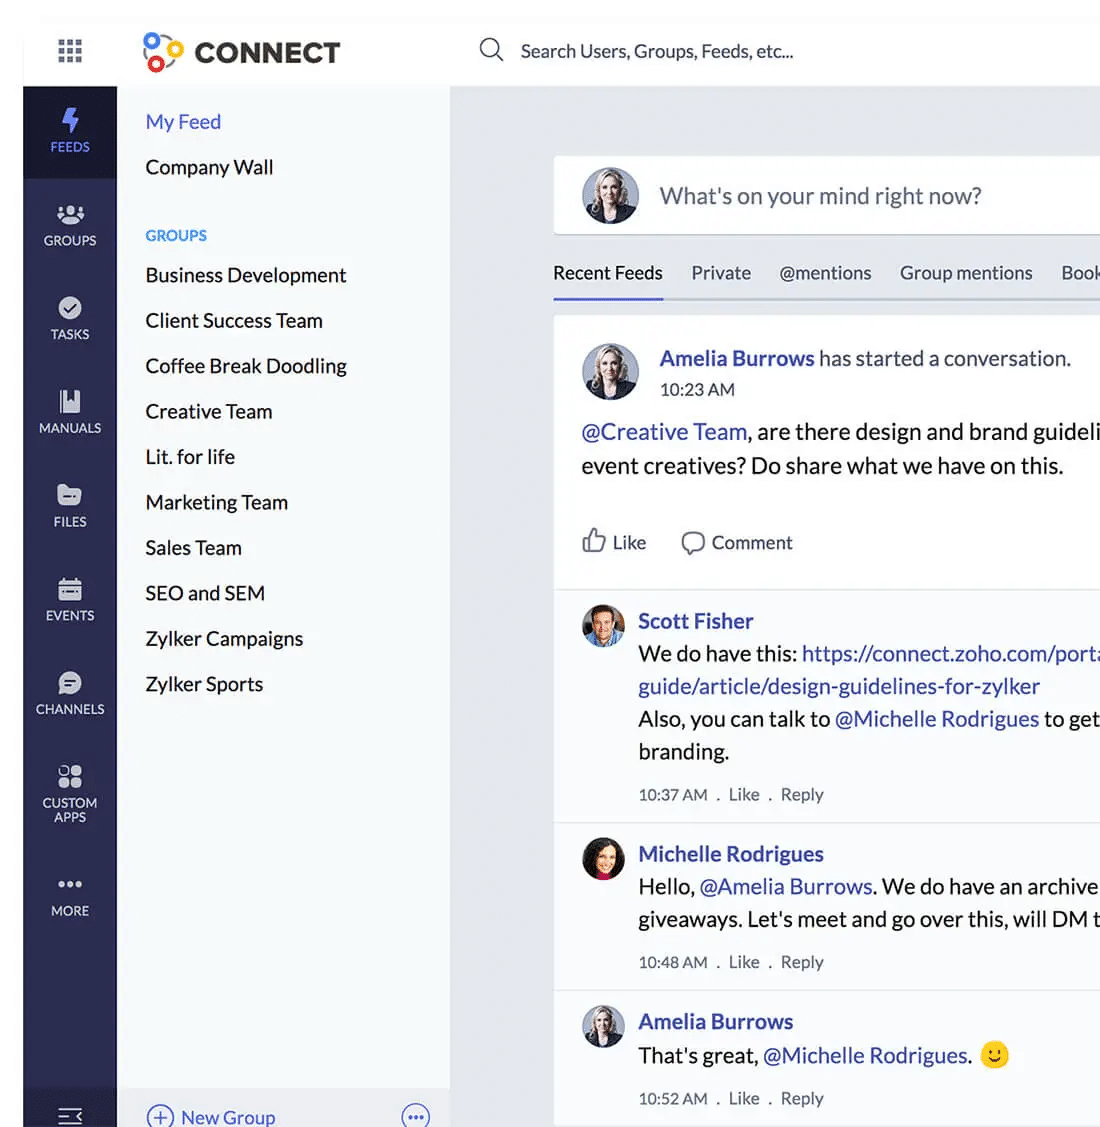The height and width of the screenshot is (1127, 1100).
Task: Open the design-guidelines-for-zylker article link
Action: coord(838,686)
